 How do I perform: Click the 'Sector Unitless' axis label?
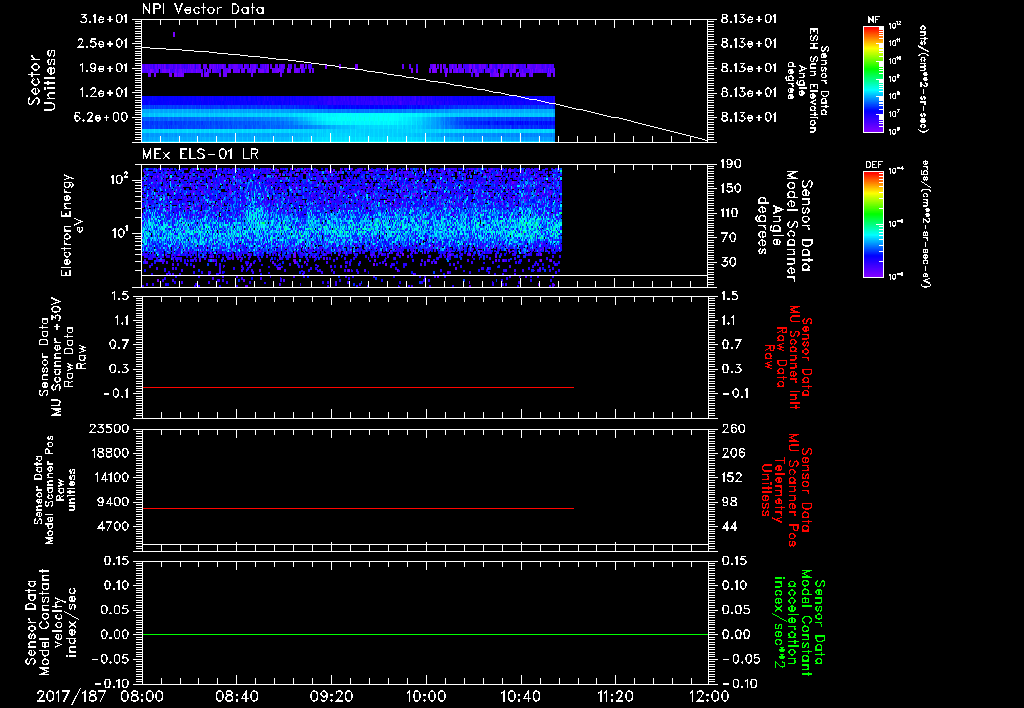41,80
